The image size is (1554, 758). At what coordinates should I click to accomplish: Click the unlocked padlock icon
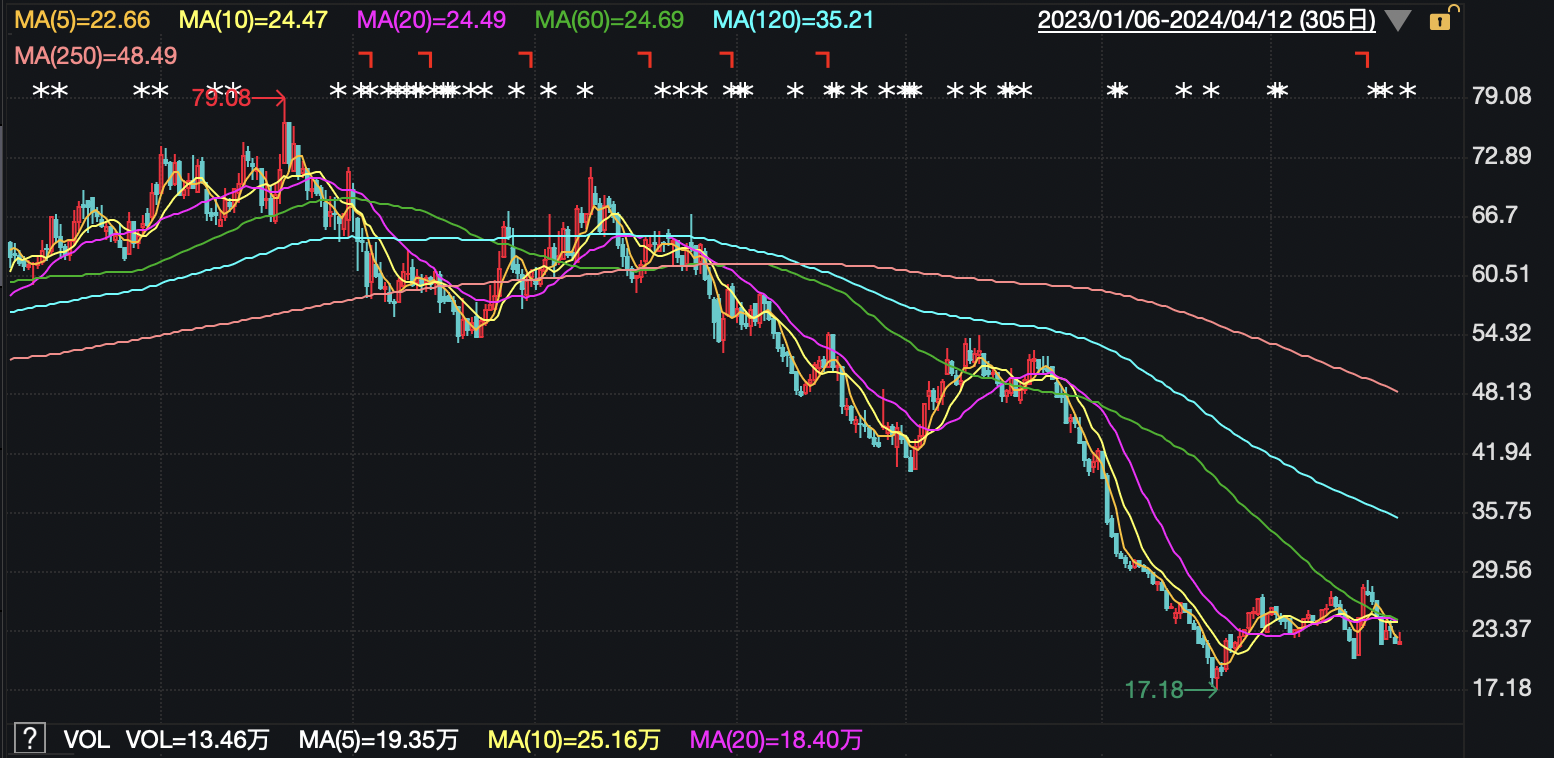(1440, 20)
